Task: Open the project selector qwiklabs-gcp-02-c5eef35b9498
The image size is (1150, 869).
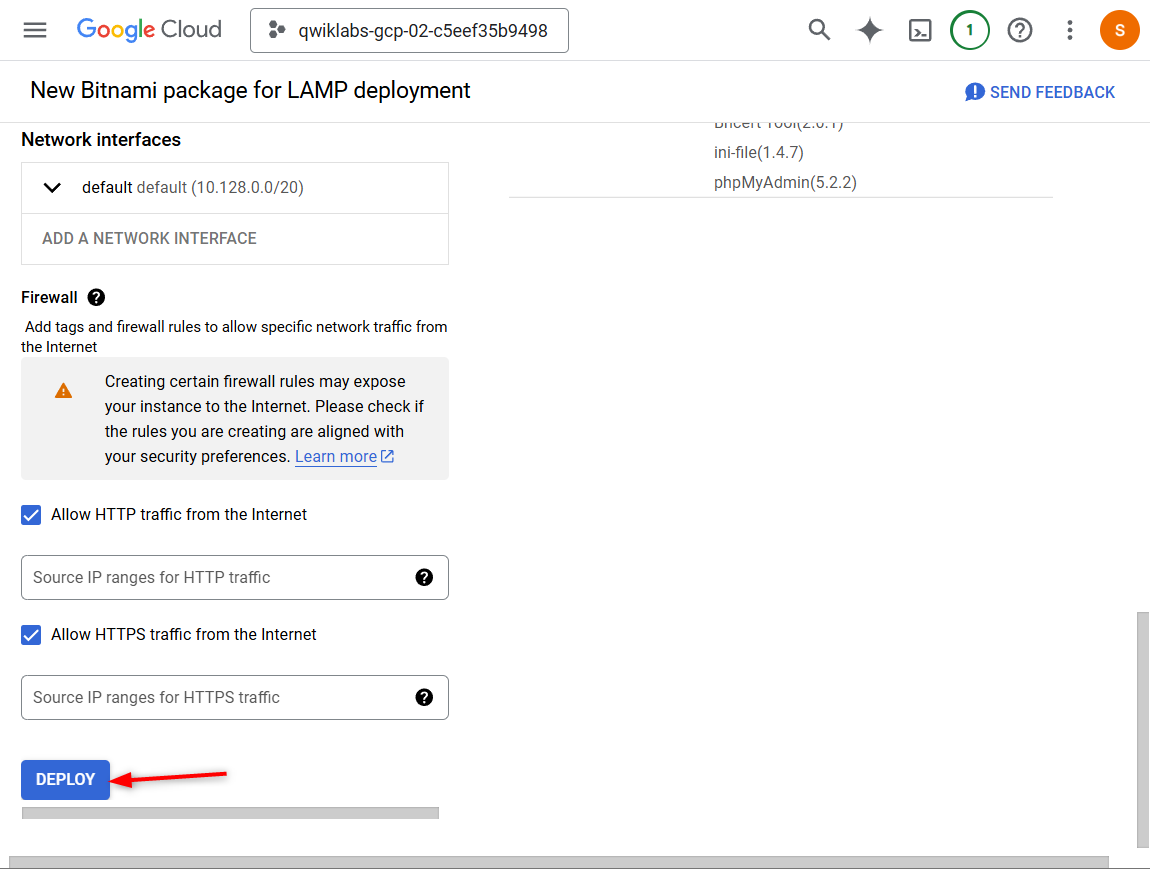Action: click(409, 31)
